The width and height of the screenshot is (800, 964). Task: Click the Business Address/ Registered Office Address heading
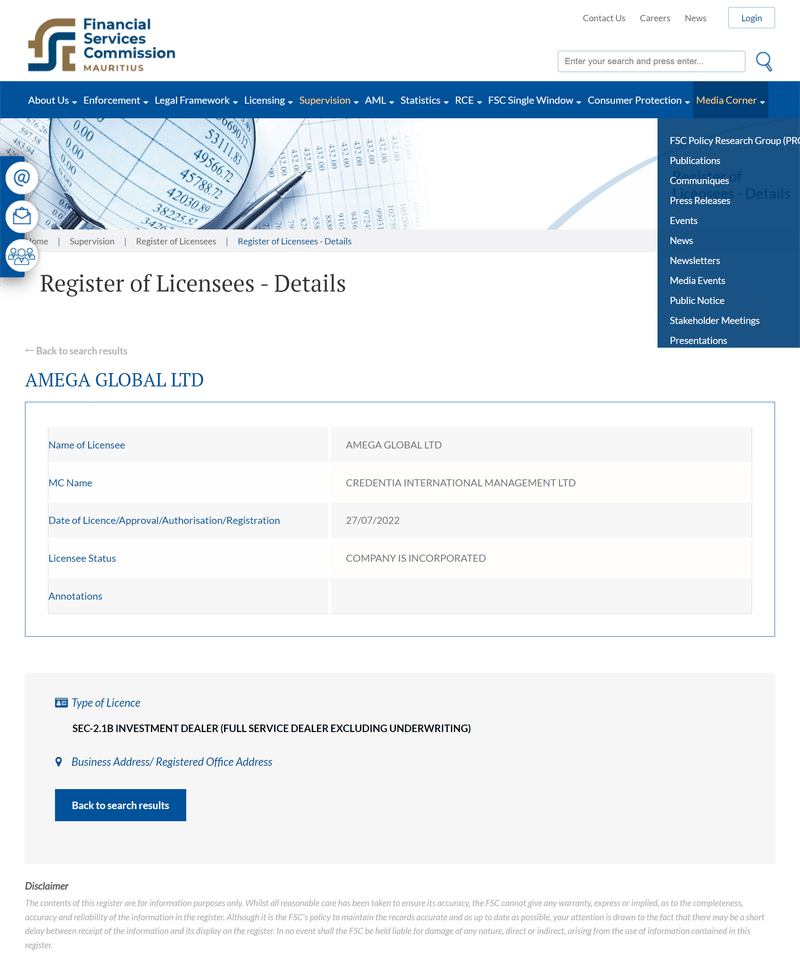coord(172,762)
